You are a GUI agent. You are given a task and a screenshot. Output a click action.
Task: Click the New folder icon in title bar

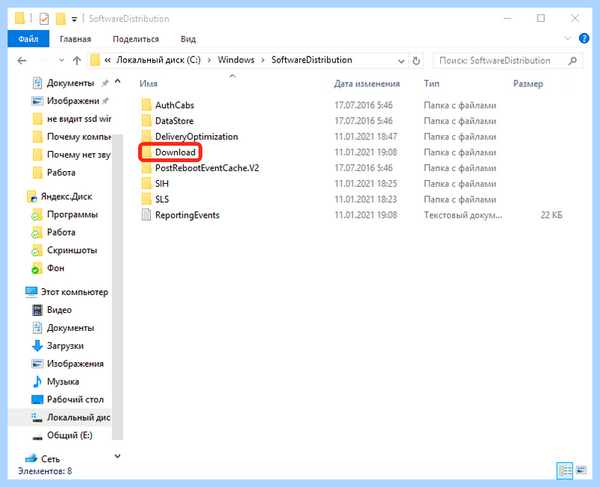click(60, 18)
